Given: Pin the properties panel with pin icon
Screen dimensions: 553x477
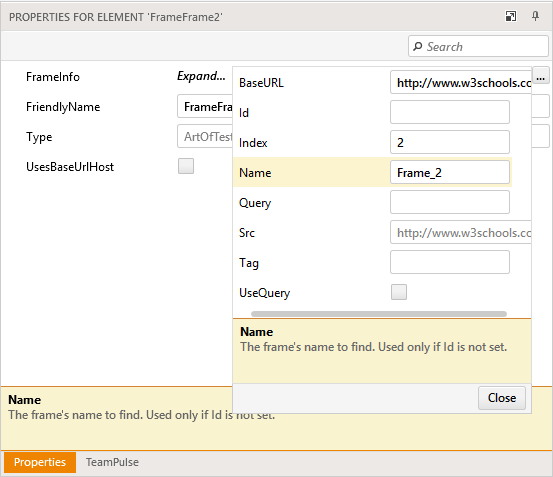Looking at the screenshot, I should (x=535, y=16).
